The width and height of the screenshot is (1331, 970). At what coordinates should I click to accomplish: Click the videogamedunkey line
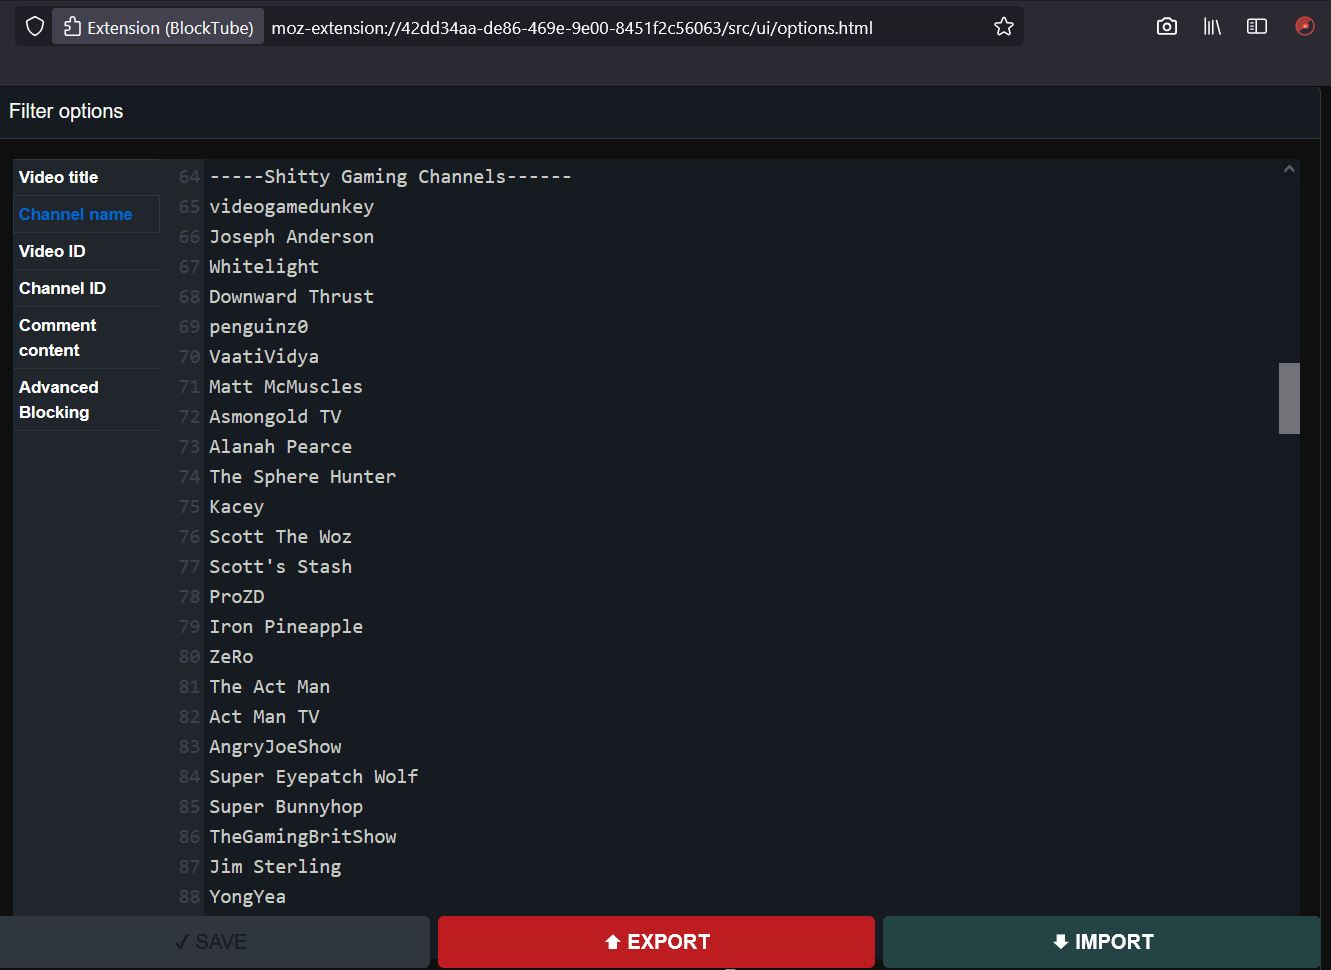291,207
